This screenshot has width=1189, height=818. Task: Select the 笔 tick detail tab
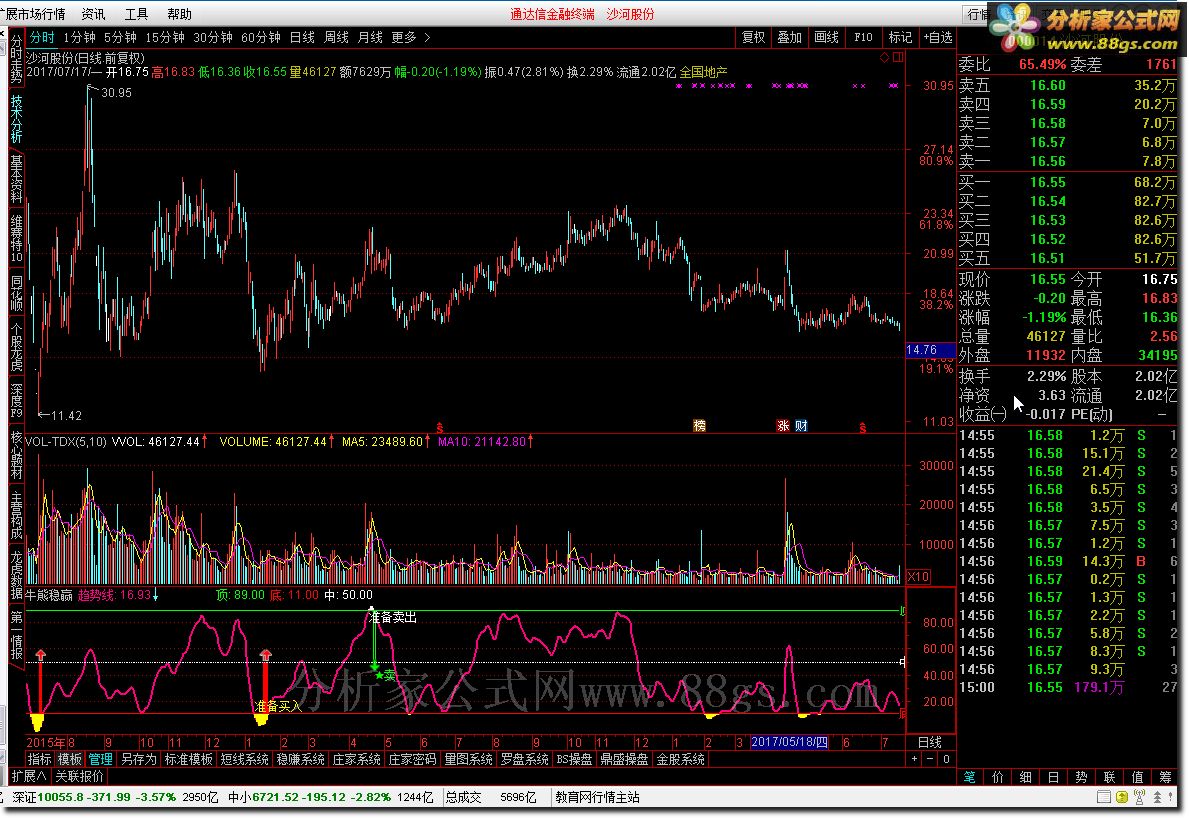(x=970, y=776)
